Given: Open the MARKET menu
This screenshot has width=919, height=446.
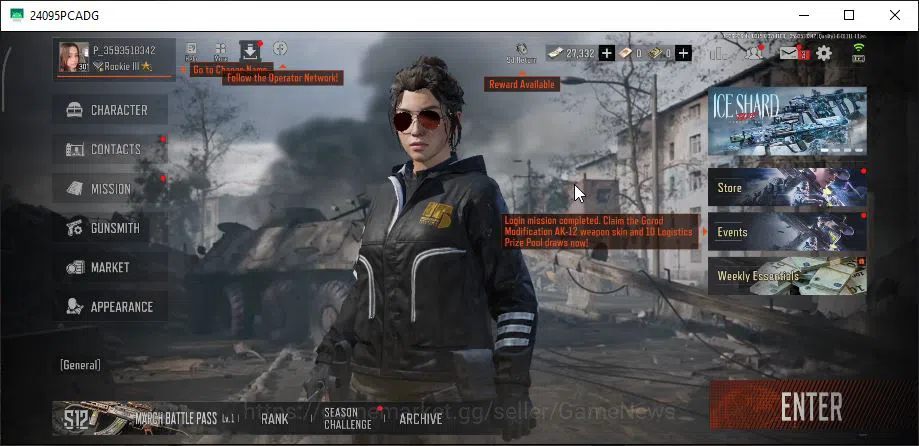Looking at the screenshot, I should [110, 267].
